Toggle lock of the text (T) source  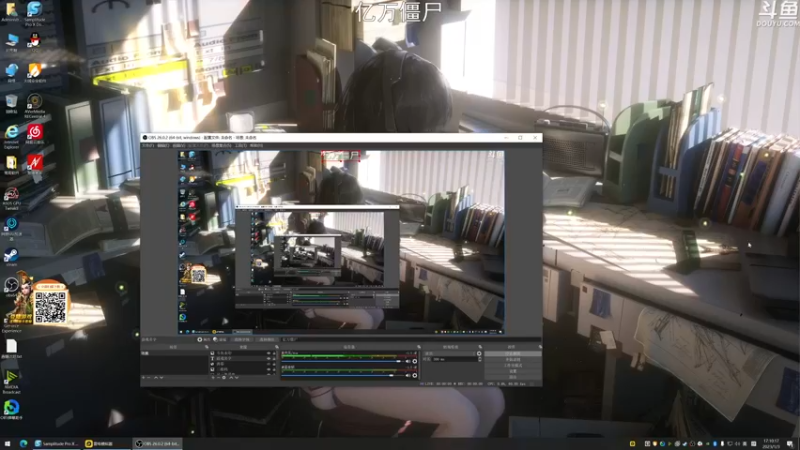[x=274, y=358]
